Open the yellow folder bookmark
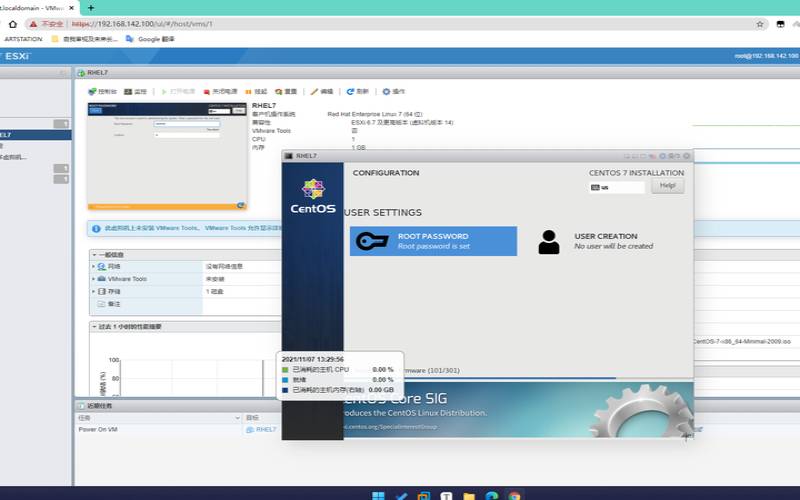The width and height of the screenshot is (800, 500). [85, 39]
